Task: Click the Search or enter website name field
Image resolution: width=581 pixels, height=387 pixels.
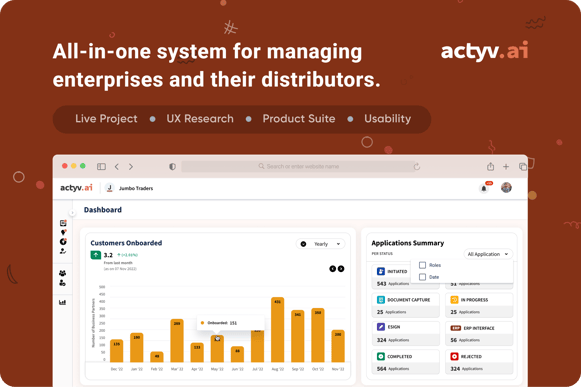Action: click(x=298, y=166)
